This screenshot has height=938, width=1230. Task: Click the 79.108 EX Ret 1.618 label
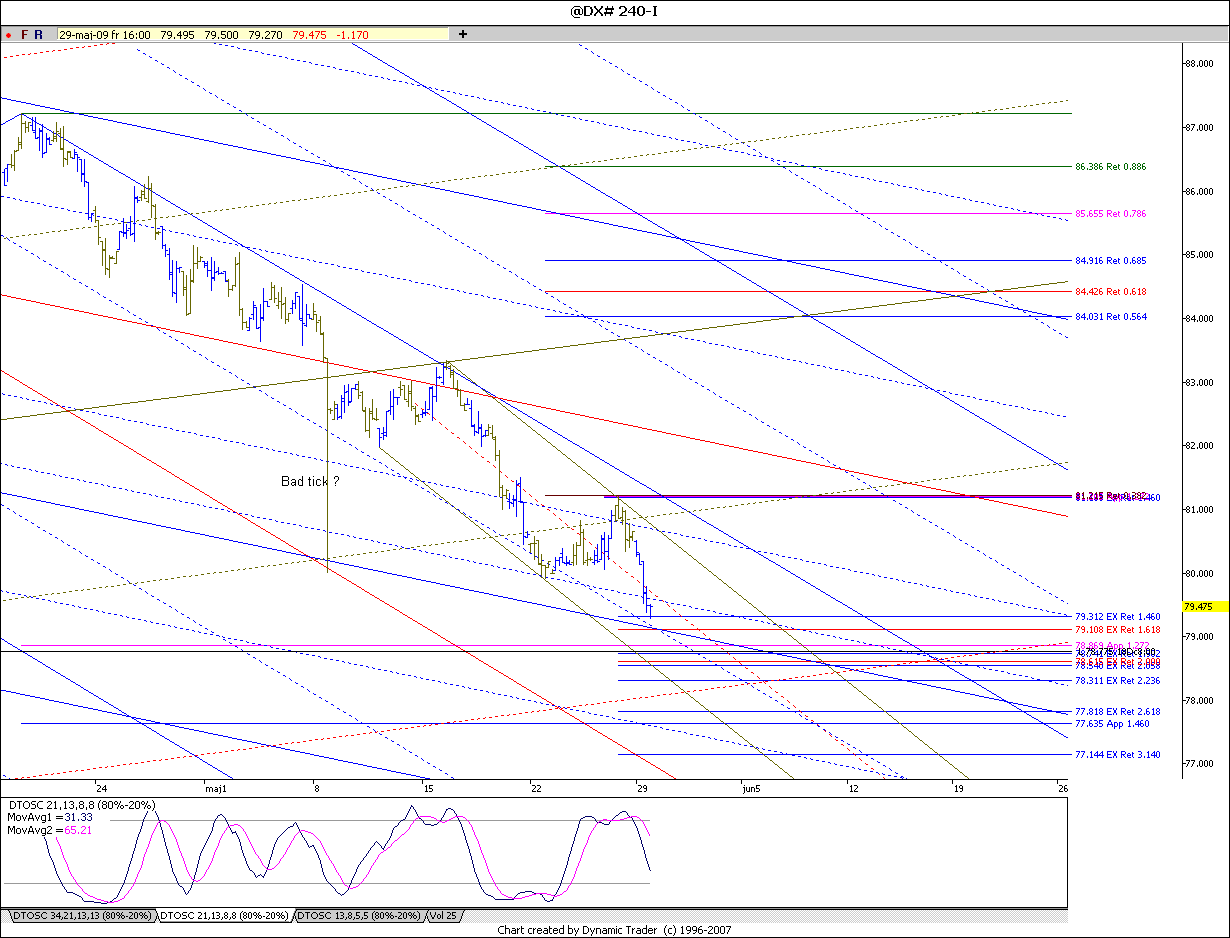[1117, 630]
